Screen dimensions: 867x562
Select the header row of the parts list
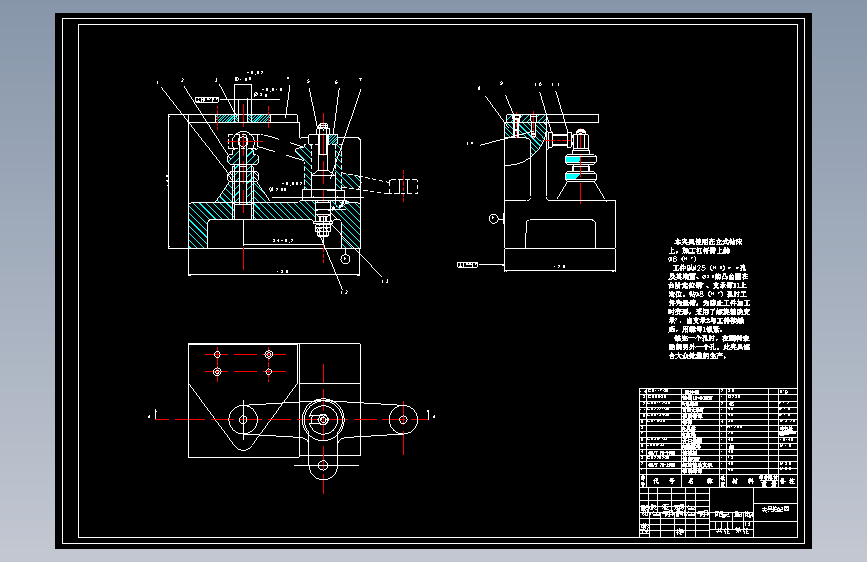point(718,481)
